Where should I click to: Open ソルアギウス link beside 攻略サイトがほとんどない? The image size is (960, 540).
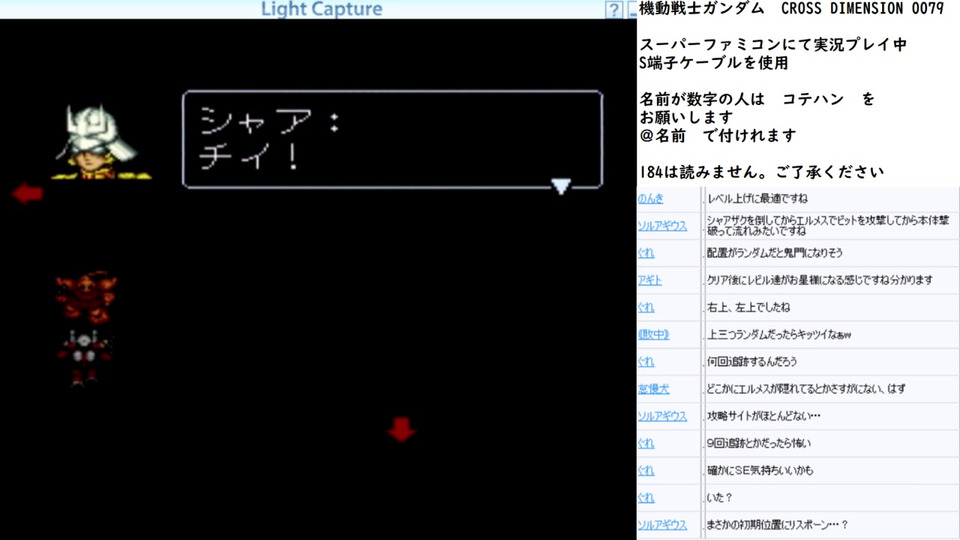pos(662,416)
